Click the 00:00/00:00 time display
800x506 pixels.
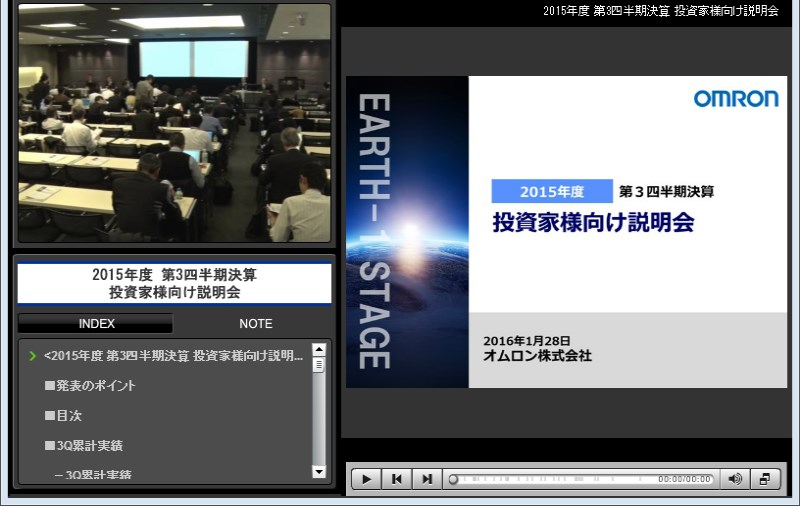coord(684,479)
